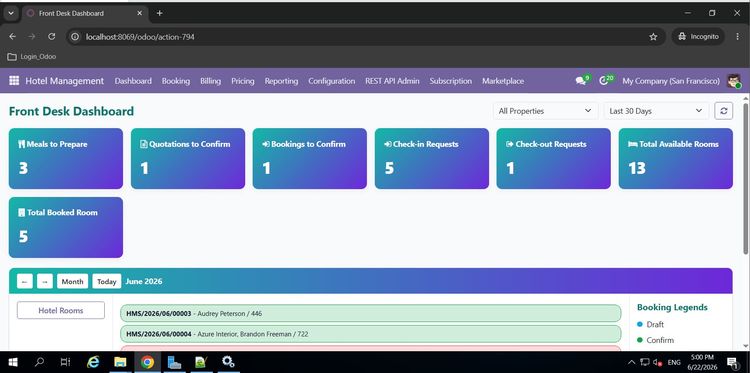The image size is (750, 373).
Task: Open the Windows notification center
Action: coord(732,362)
